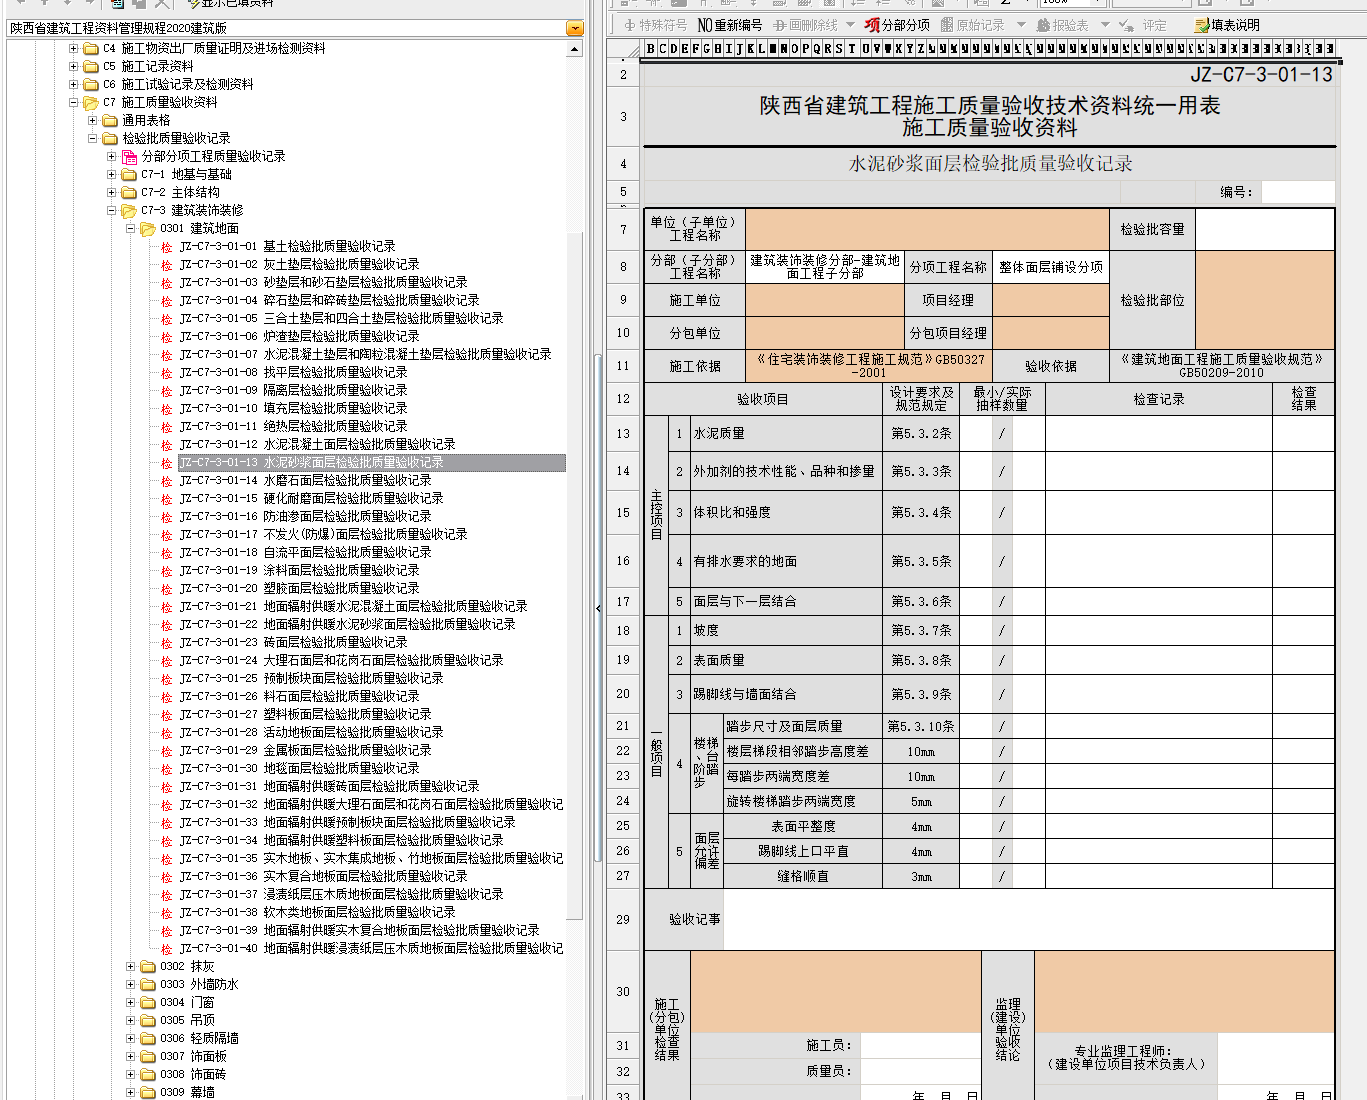Click the tree panel scroll-up arrow
1367x1100 pixels.
pos(575,49)
